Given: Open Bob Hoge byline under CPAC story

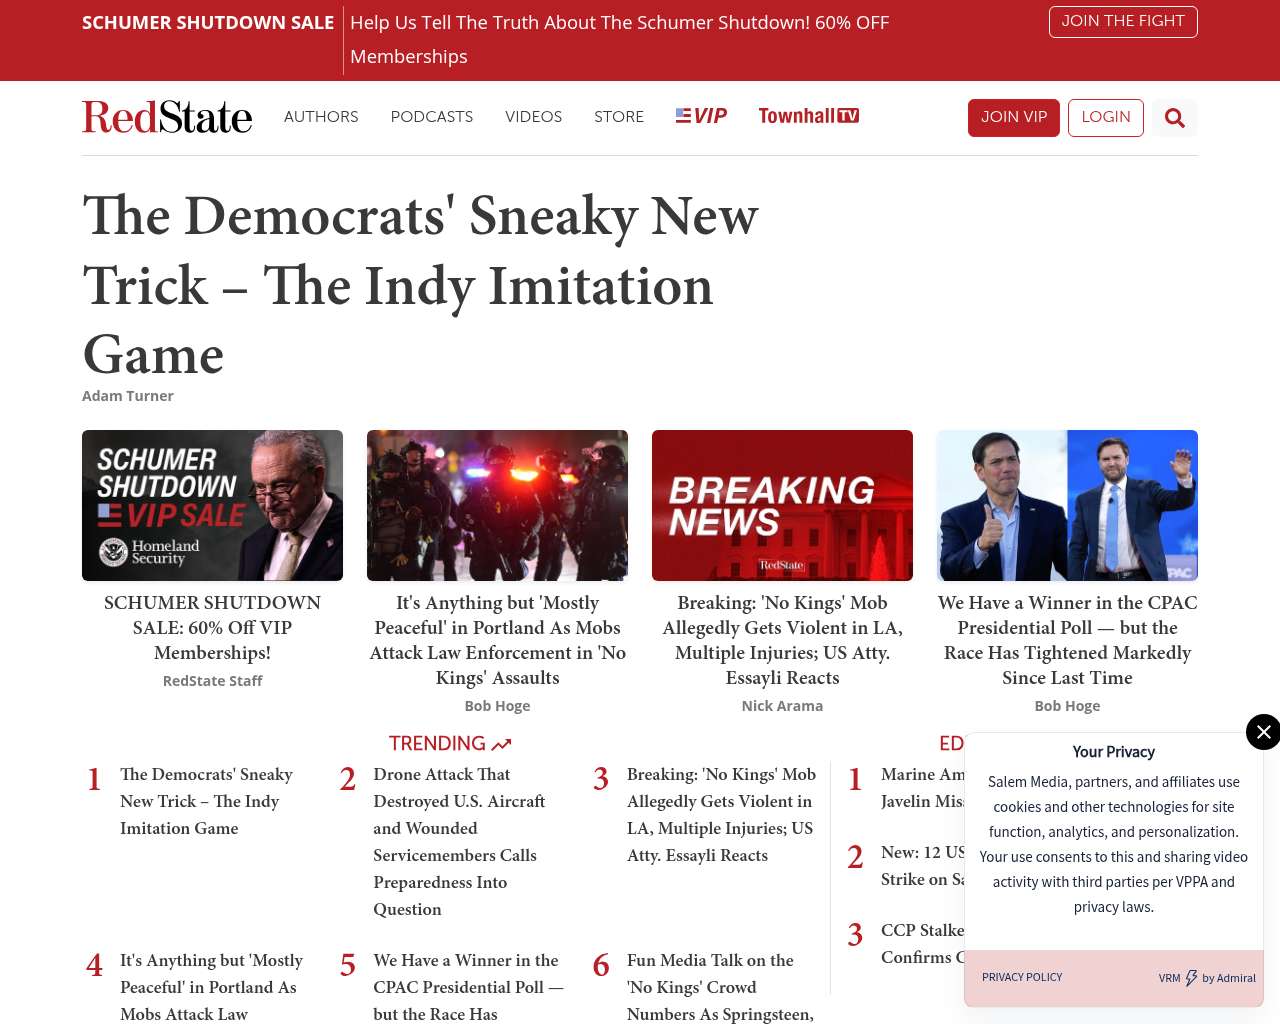Looking at the screenshot, I should [x=1067, y=706].
